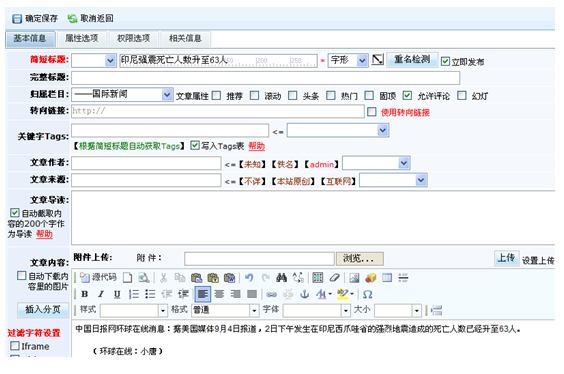This screenshot has width=564, height=374.
Task: Click the 重名检测 button
Action: (x=412, y=60)
